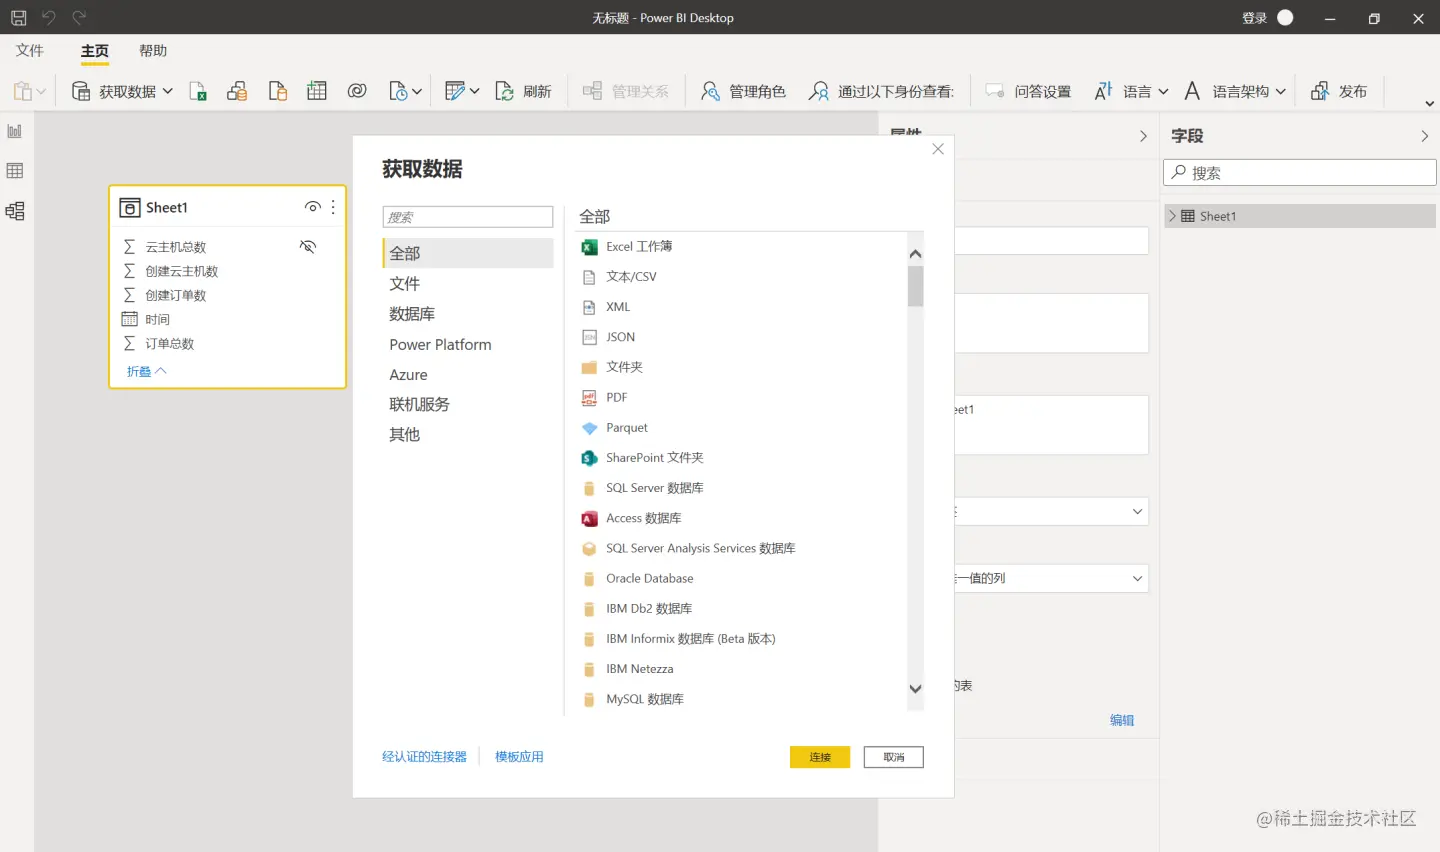
Task: Click the Excel workbook ribbon icon
Action: 198,91
